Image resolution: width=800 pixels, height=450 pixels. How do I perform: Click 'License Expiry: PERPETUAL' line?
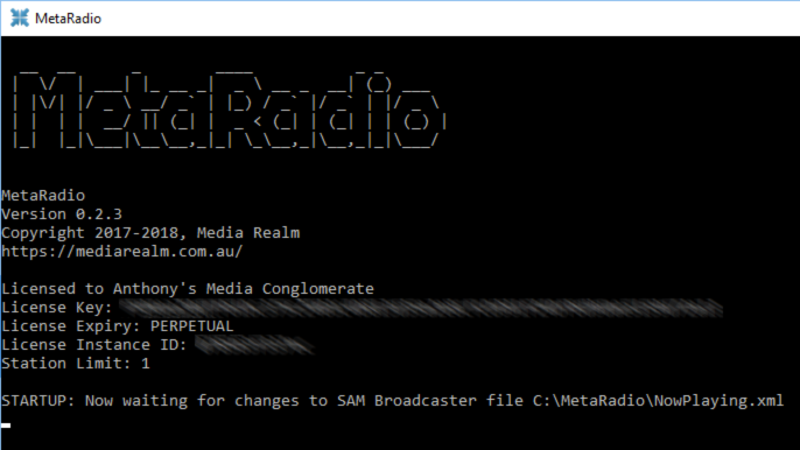coord(117,326)
